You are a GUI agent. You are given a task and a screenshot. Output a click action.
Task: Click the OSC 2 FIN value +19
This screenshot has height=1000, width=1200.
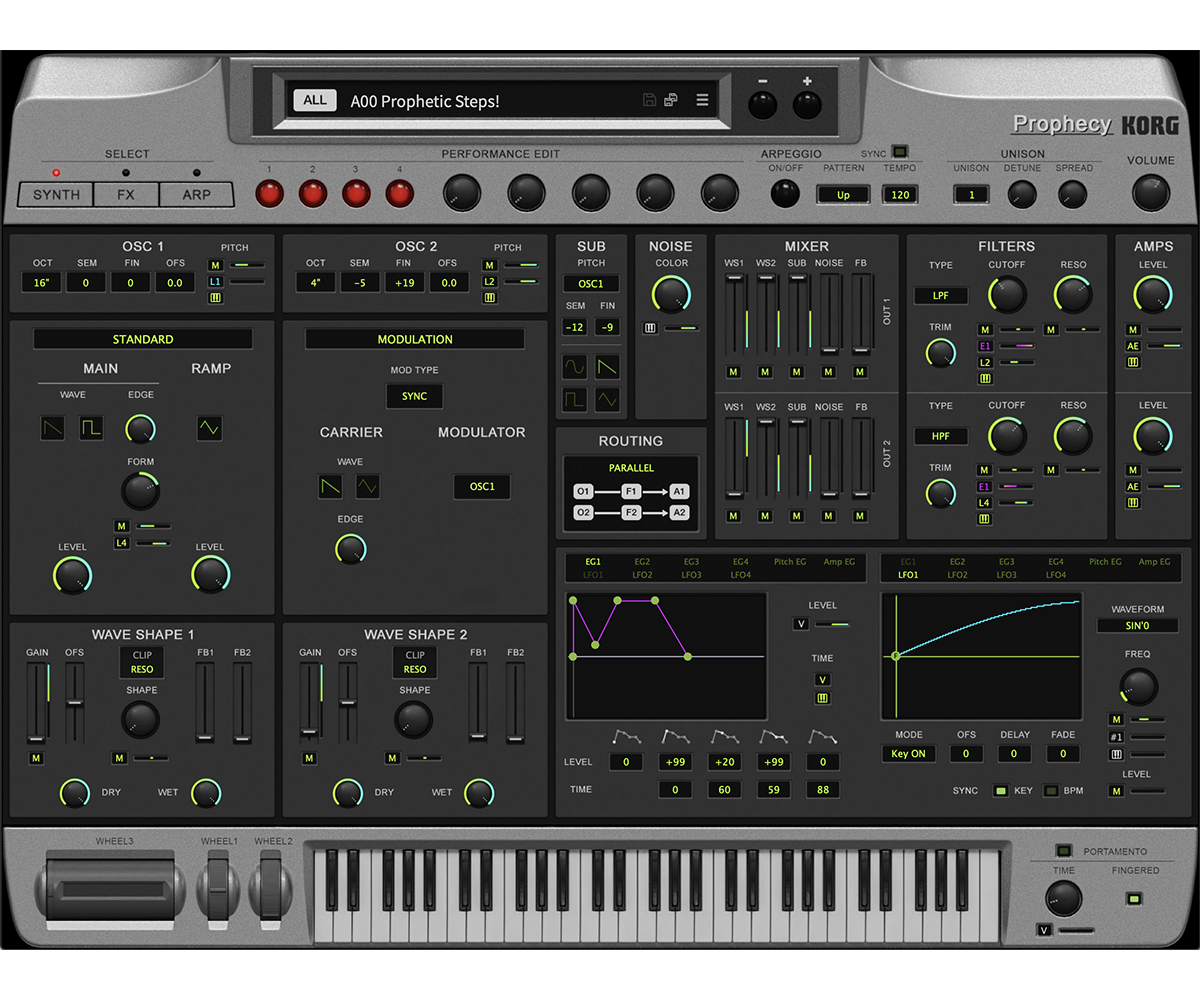click(x=404, y=283)
